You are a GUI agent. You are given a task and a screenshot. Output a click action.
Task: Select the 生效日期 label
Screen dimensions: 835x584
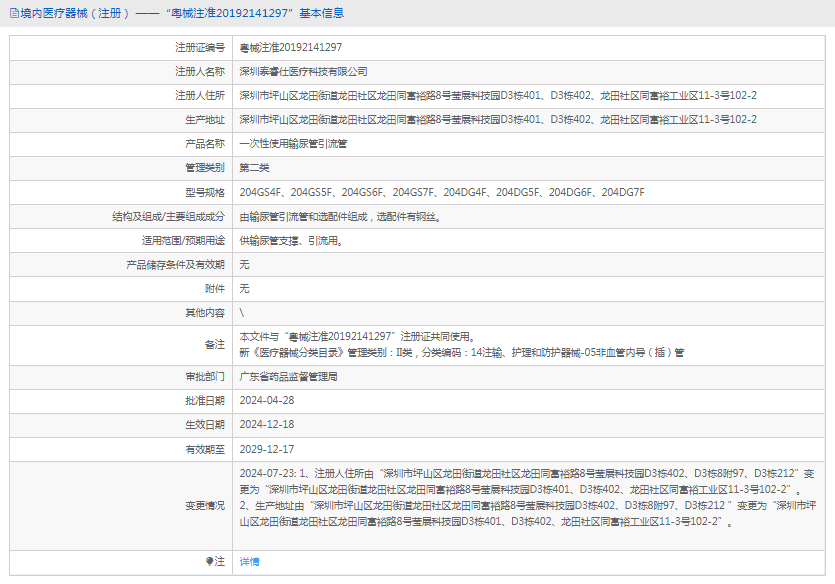pyautogui.click(x=205, y=425)
